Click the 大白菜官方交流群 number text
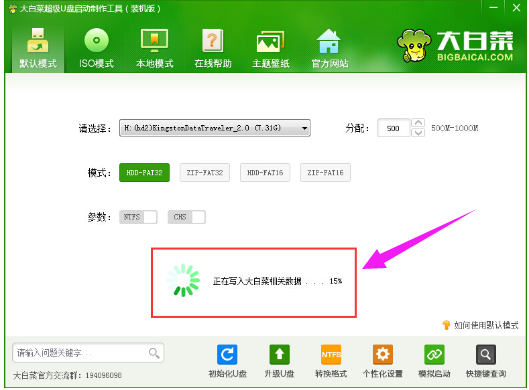Screen dimensions: 529x390 [x=67, y=375]
